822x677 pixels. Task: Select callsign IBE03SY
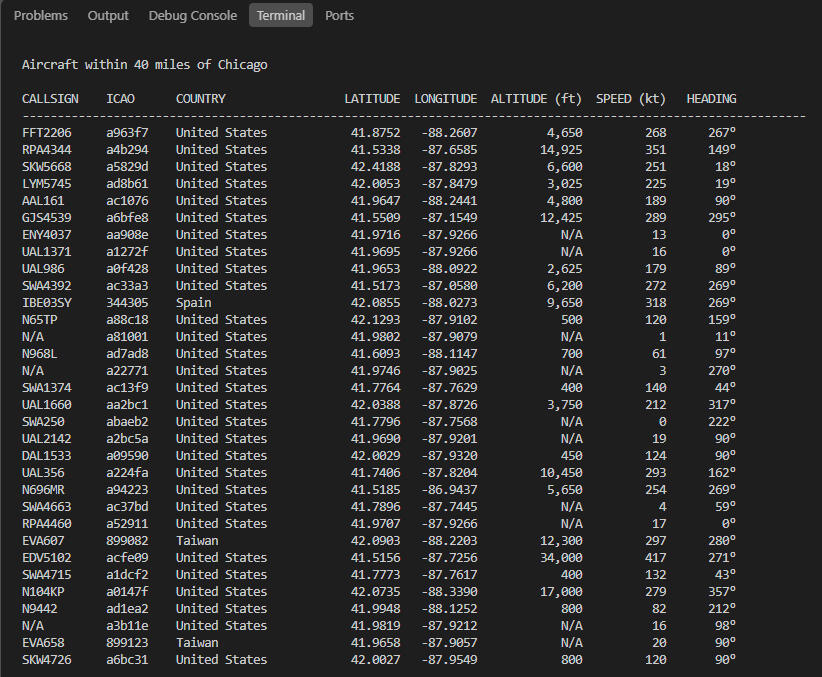click(x=47, y=303)
